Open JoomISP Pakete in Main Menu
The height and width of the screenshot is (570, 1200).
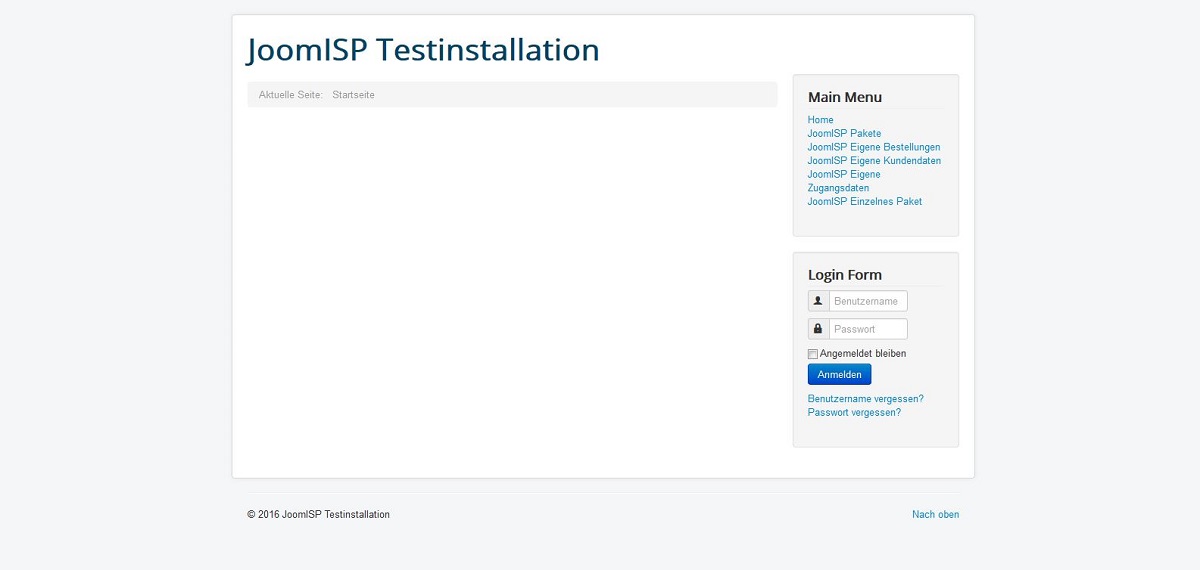tap(844, 133)
